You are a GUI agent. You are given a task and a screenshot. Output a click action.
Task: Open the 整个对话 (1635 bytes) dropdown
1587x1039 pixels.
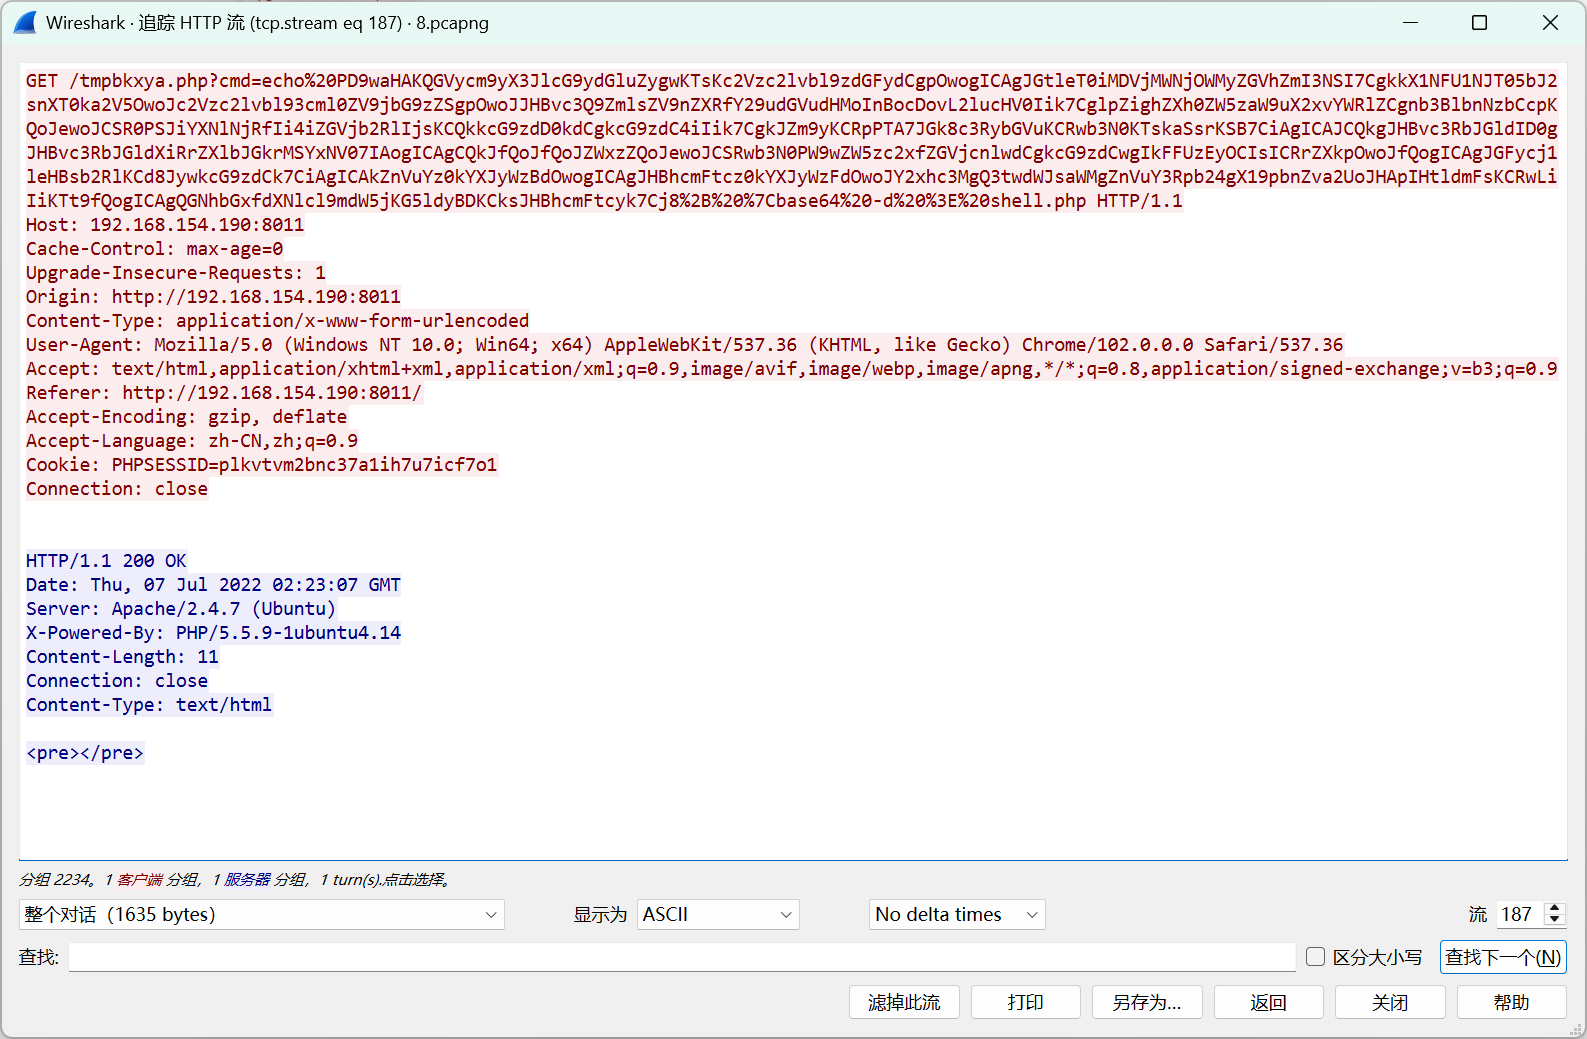coord(261,914)
